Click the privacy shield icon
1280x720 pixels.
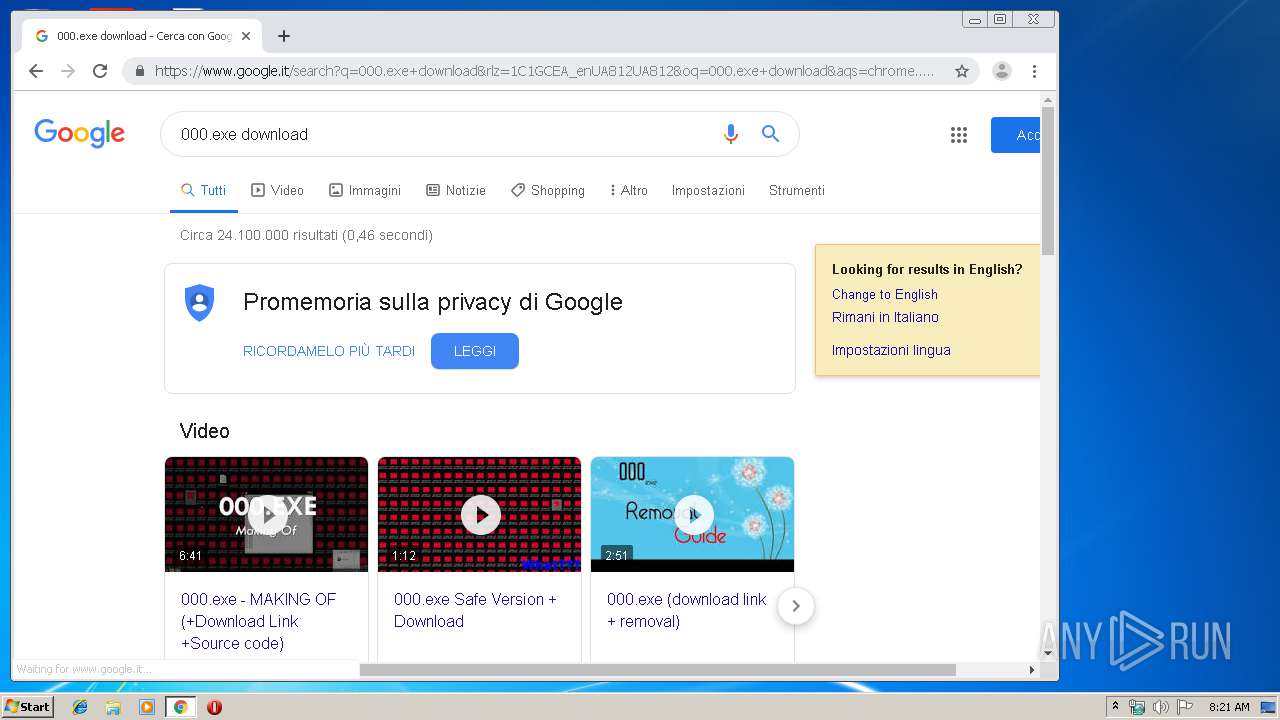[200, 302]
